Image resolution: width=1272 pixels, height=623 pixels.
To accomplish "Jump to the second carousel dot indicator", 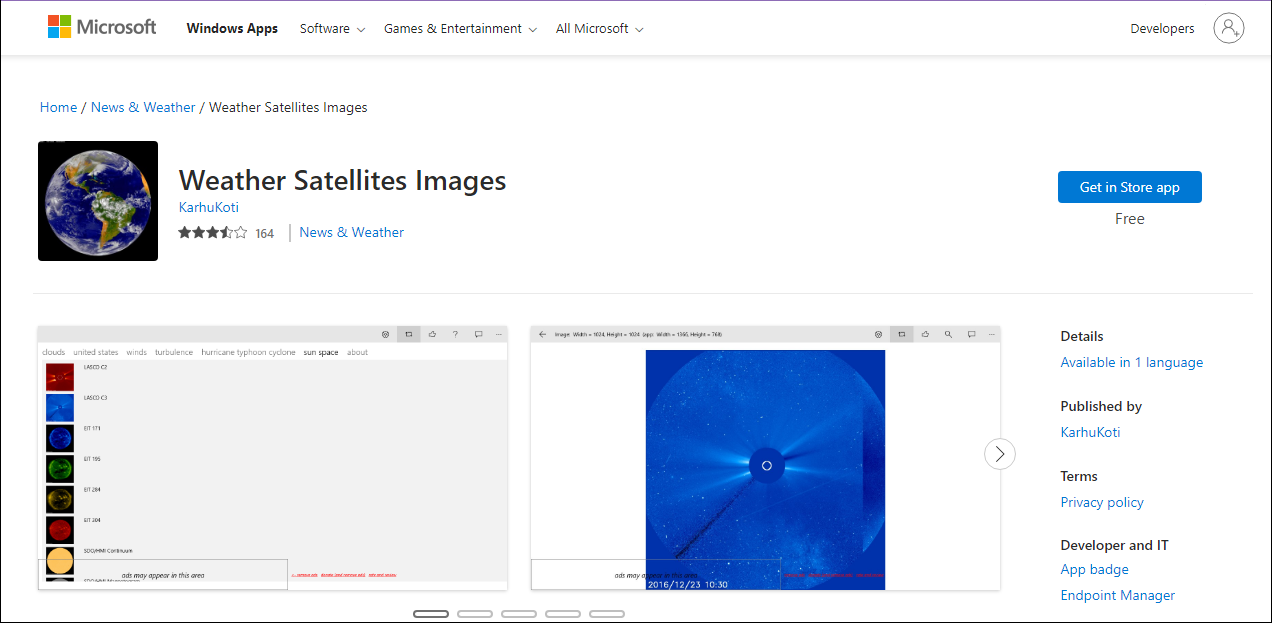I will [x=475, y=613].
